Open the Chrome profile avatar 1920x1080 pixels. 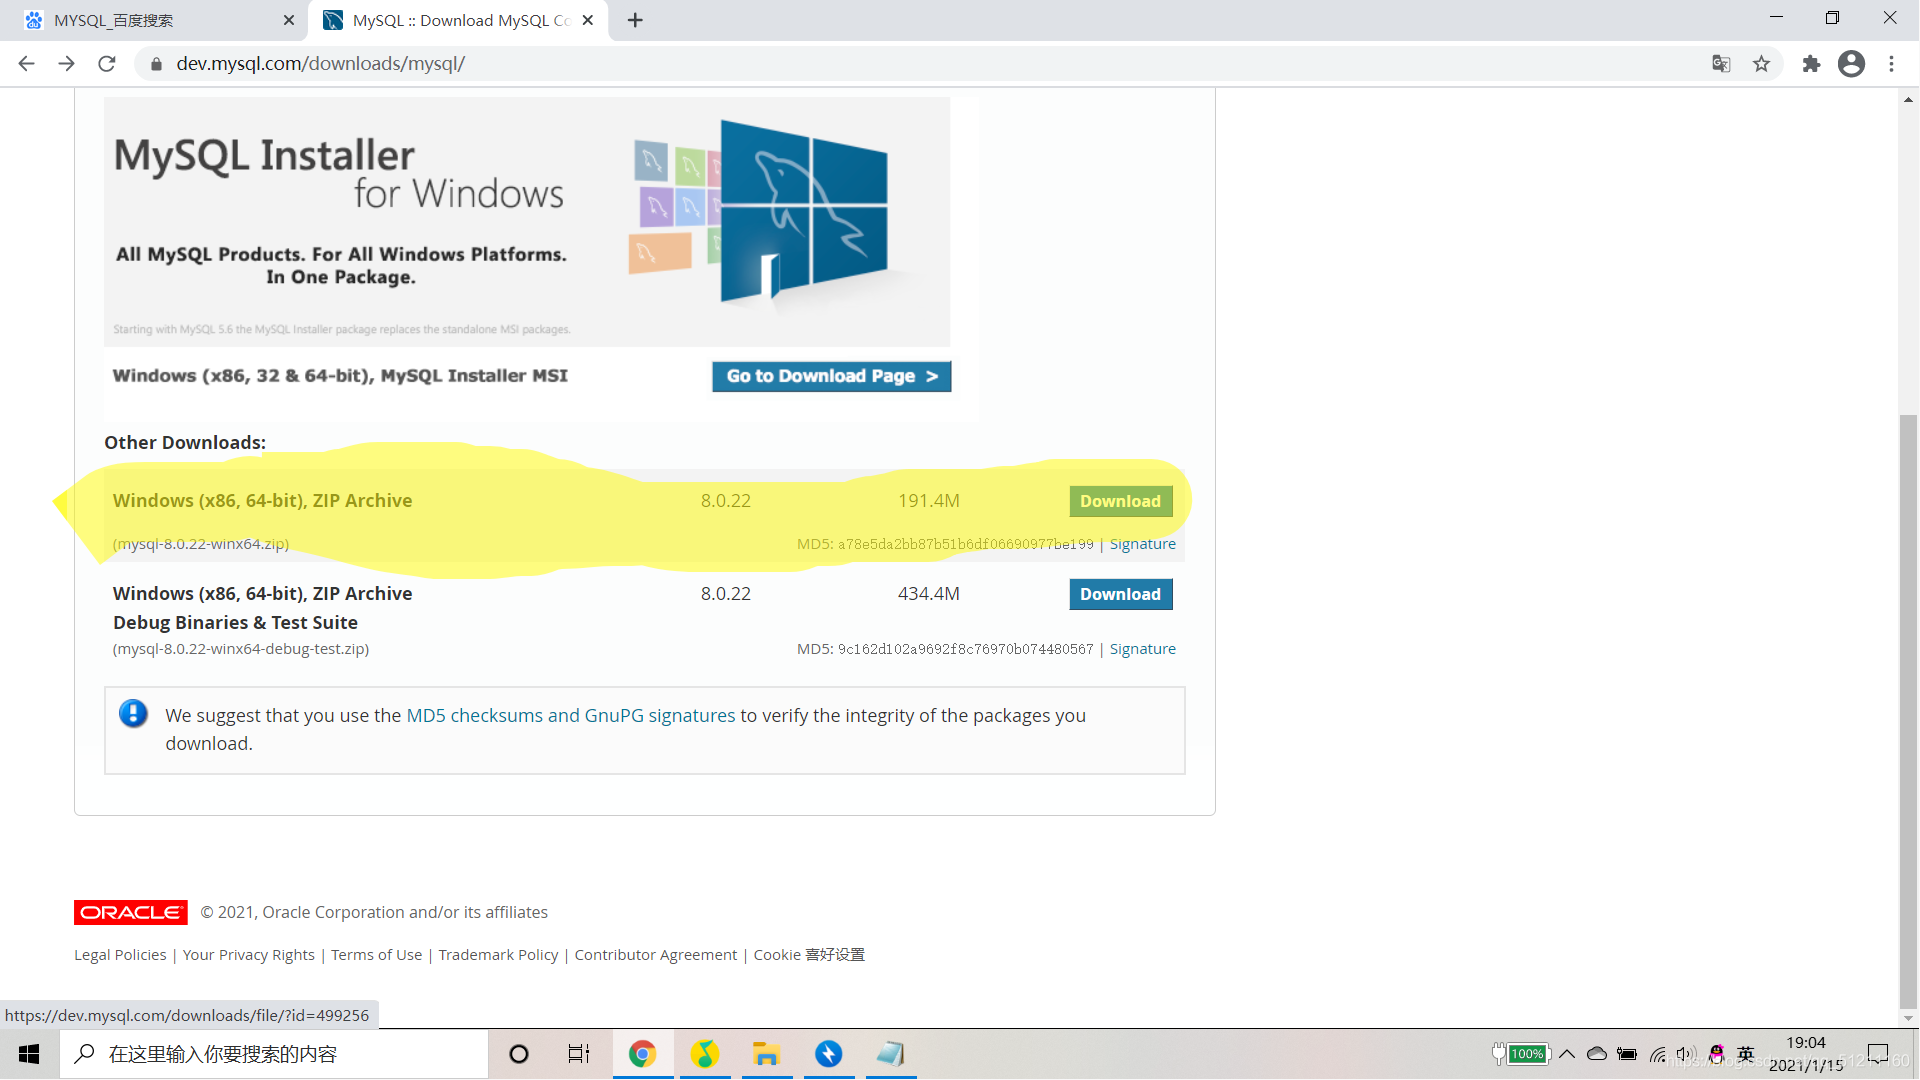tap(1851, 64)
